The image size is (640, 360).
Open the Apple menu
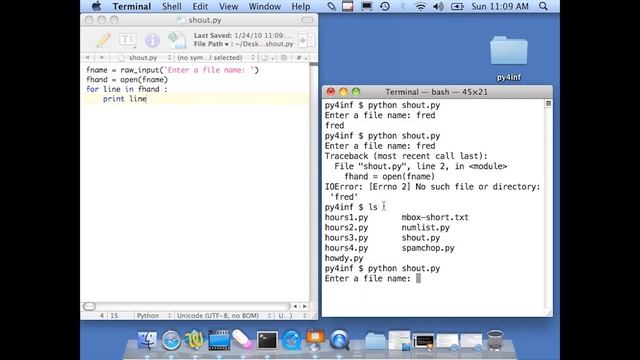click(96, 6)
